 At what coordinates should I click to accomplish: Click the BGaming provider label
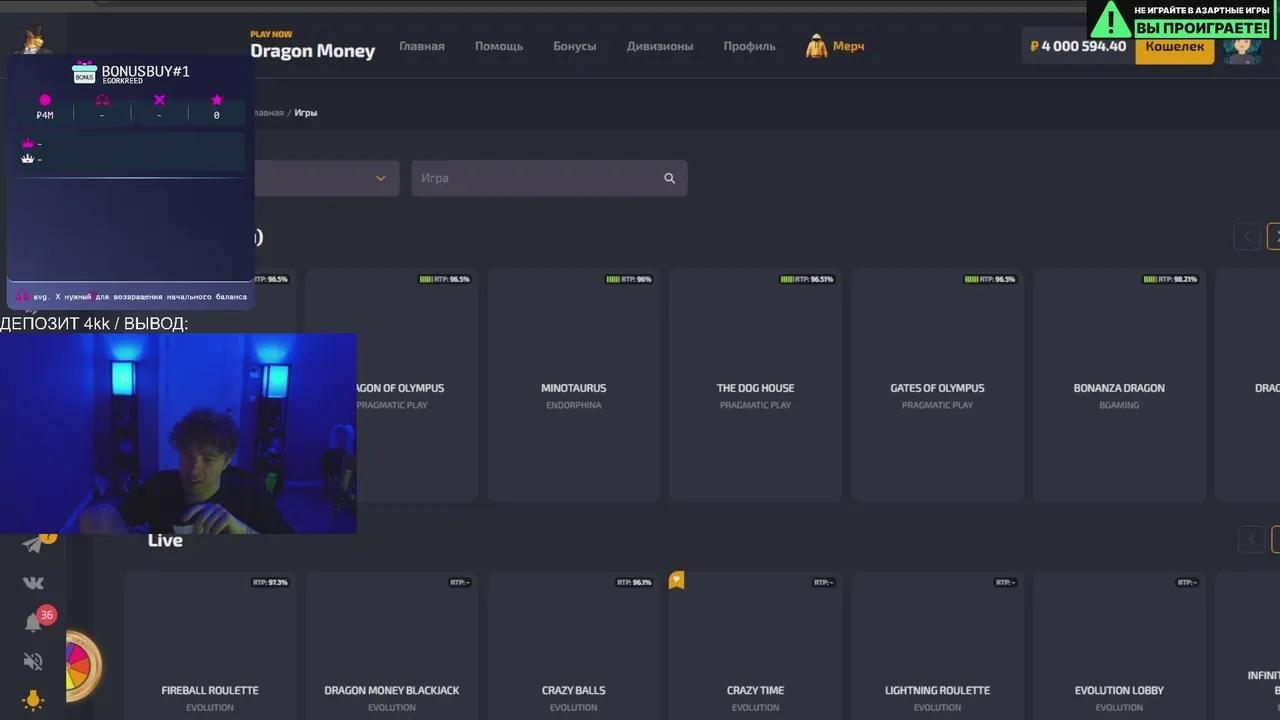coord(1120,405)
